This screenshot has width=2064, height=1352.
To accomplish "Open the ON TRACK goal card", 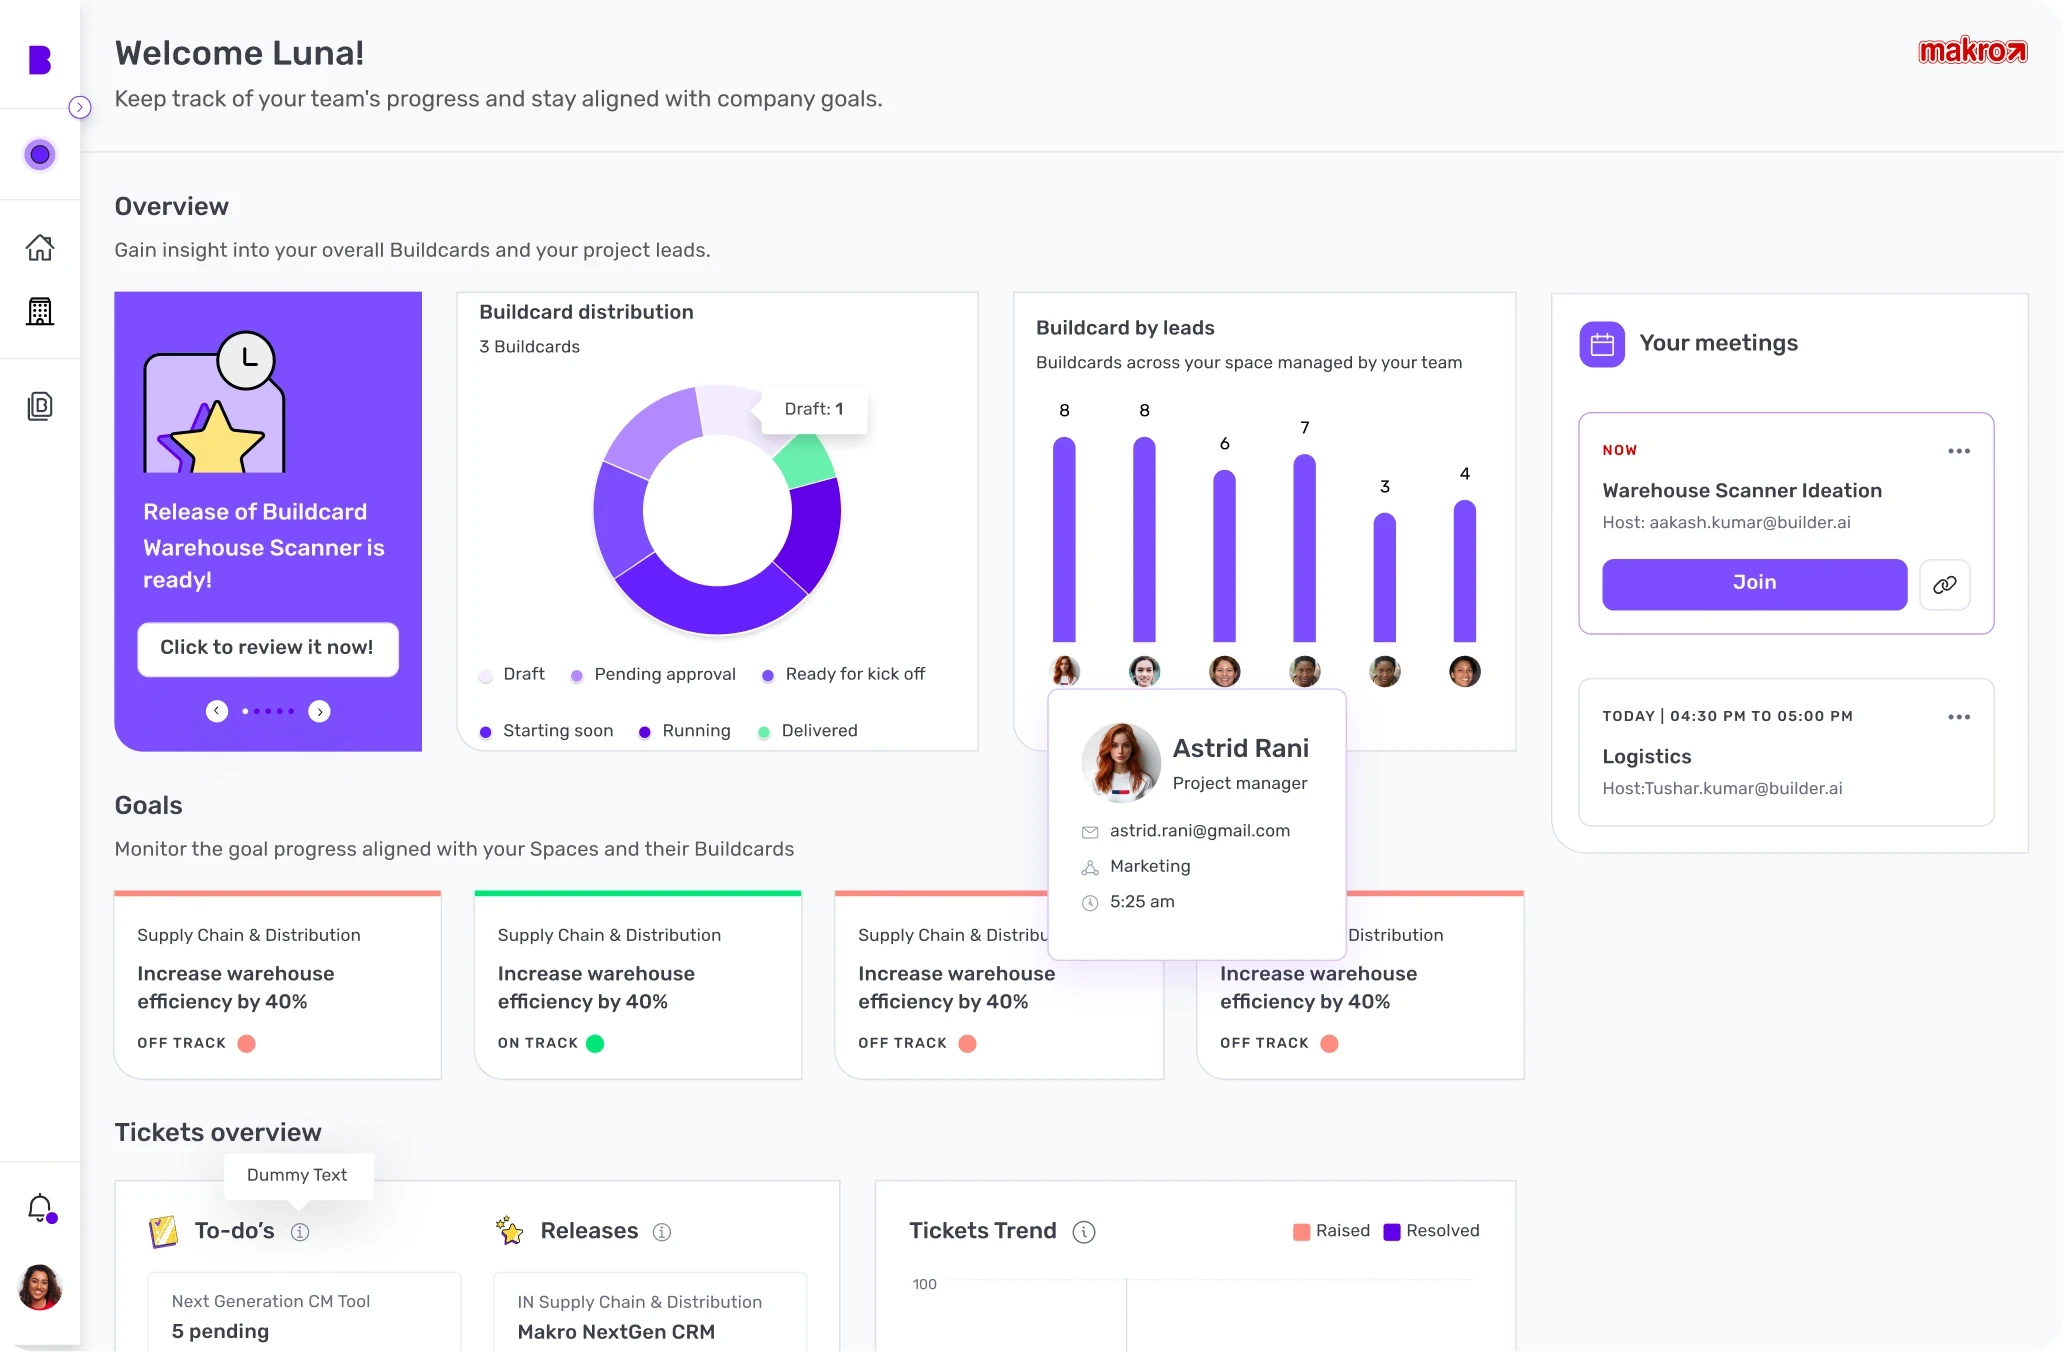I will coord(638,985).
